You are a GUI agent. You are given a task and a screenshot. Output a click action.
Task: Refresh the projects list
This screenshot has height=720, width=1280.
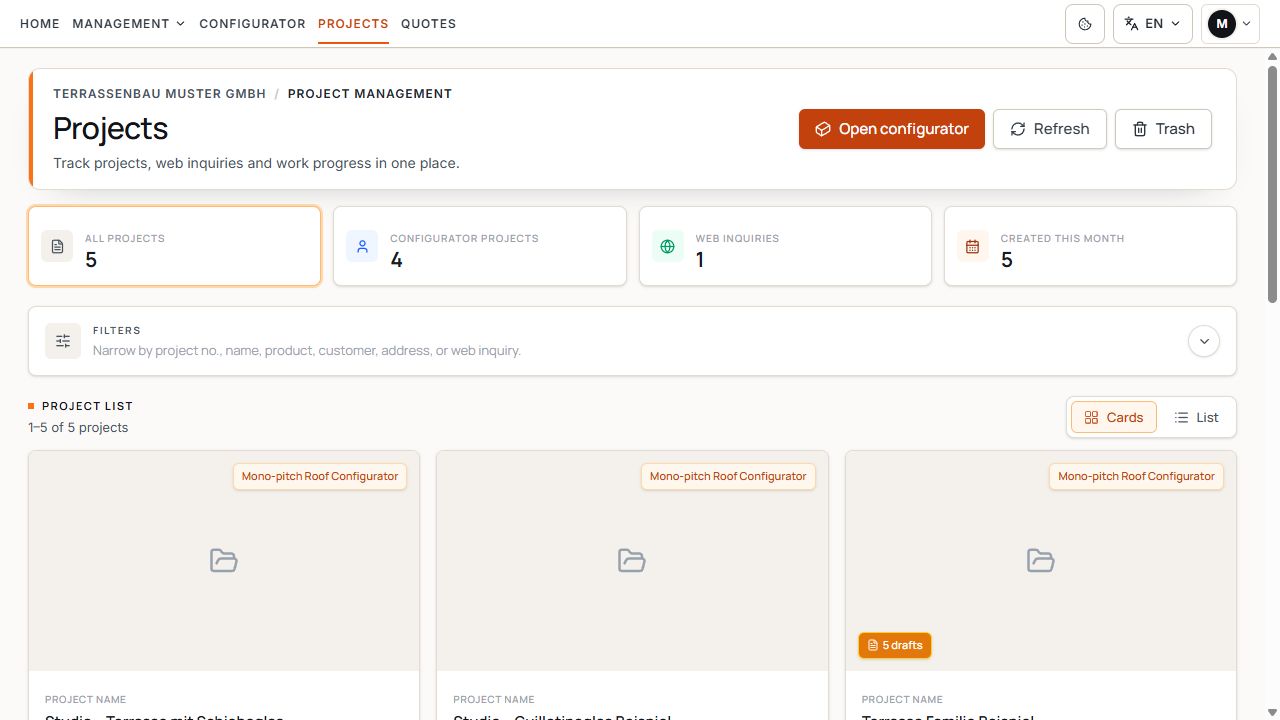coord(1050,129)
